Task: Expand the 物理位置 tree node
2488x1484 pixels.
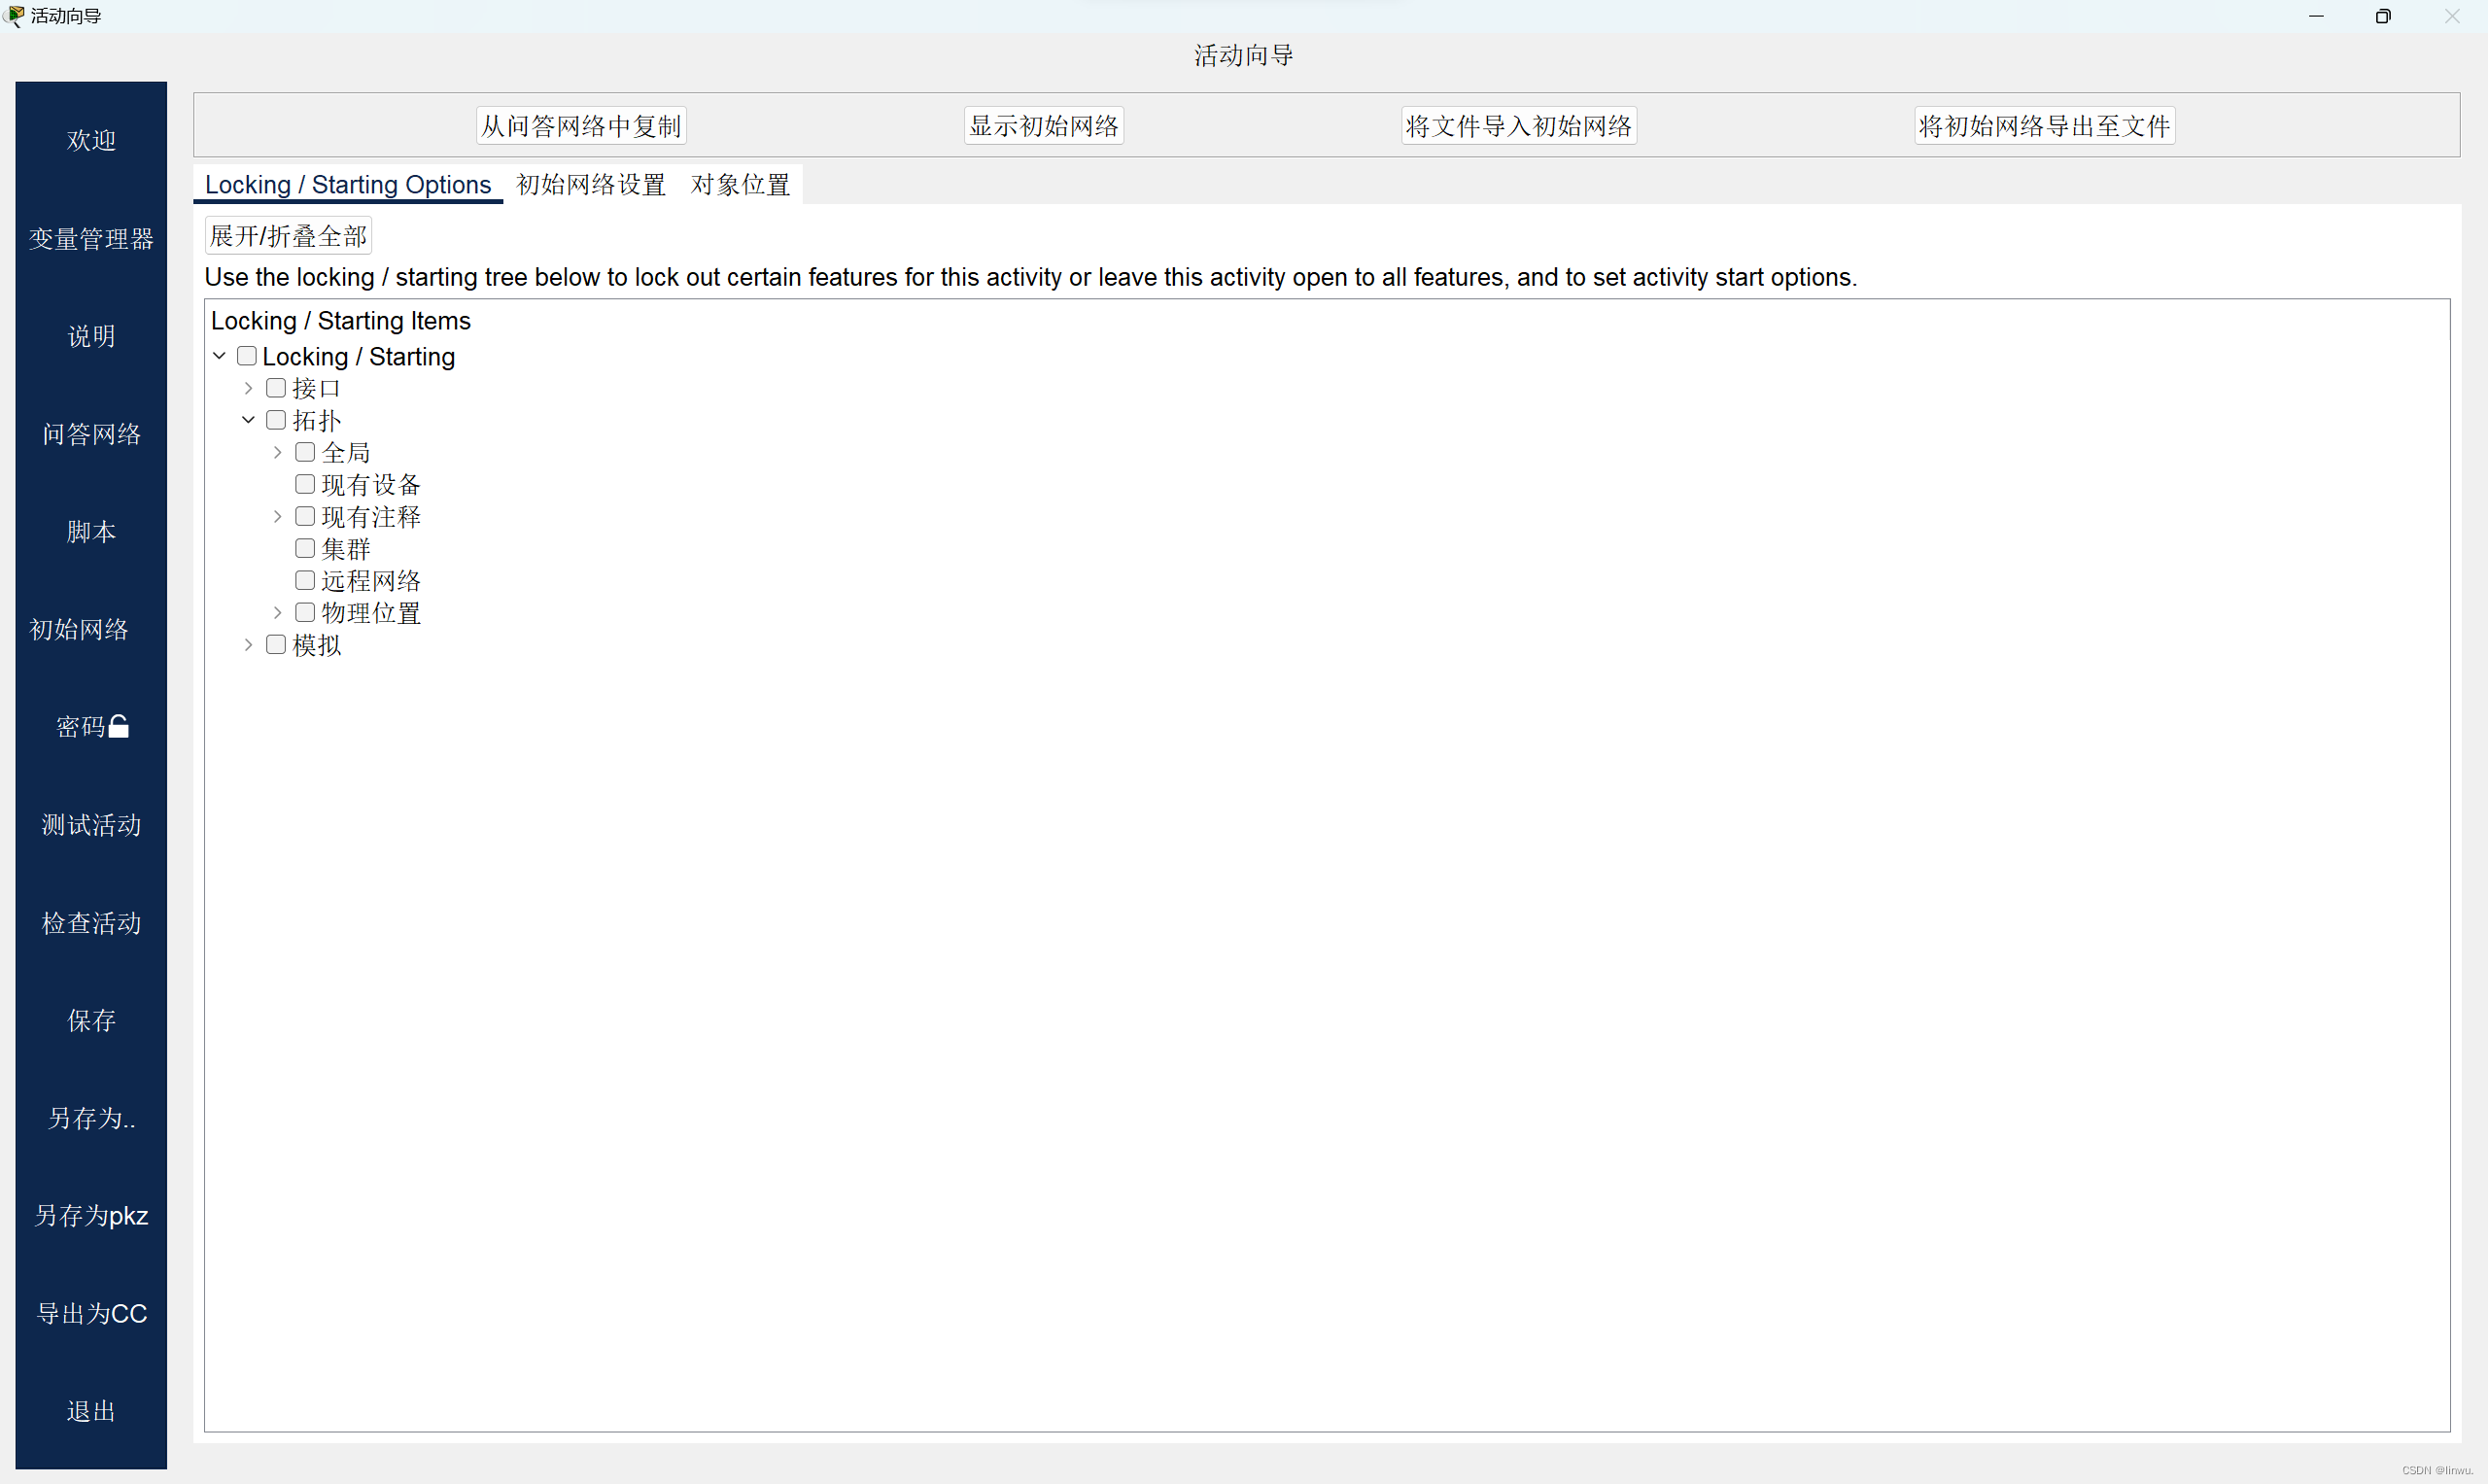Action: click(x=276, y=612)
